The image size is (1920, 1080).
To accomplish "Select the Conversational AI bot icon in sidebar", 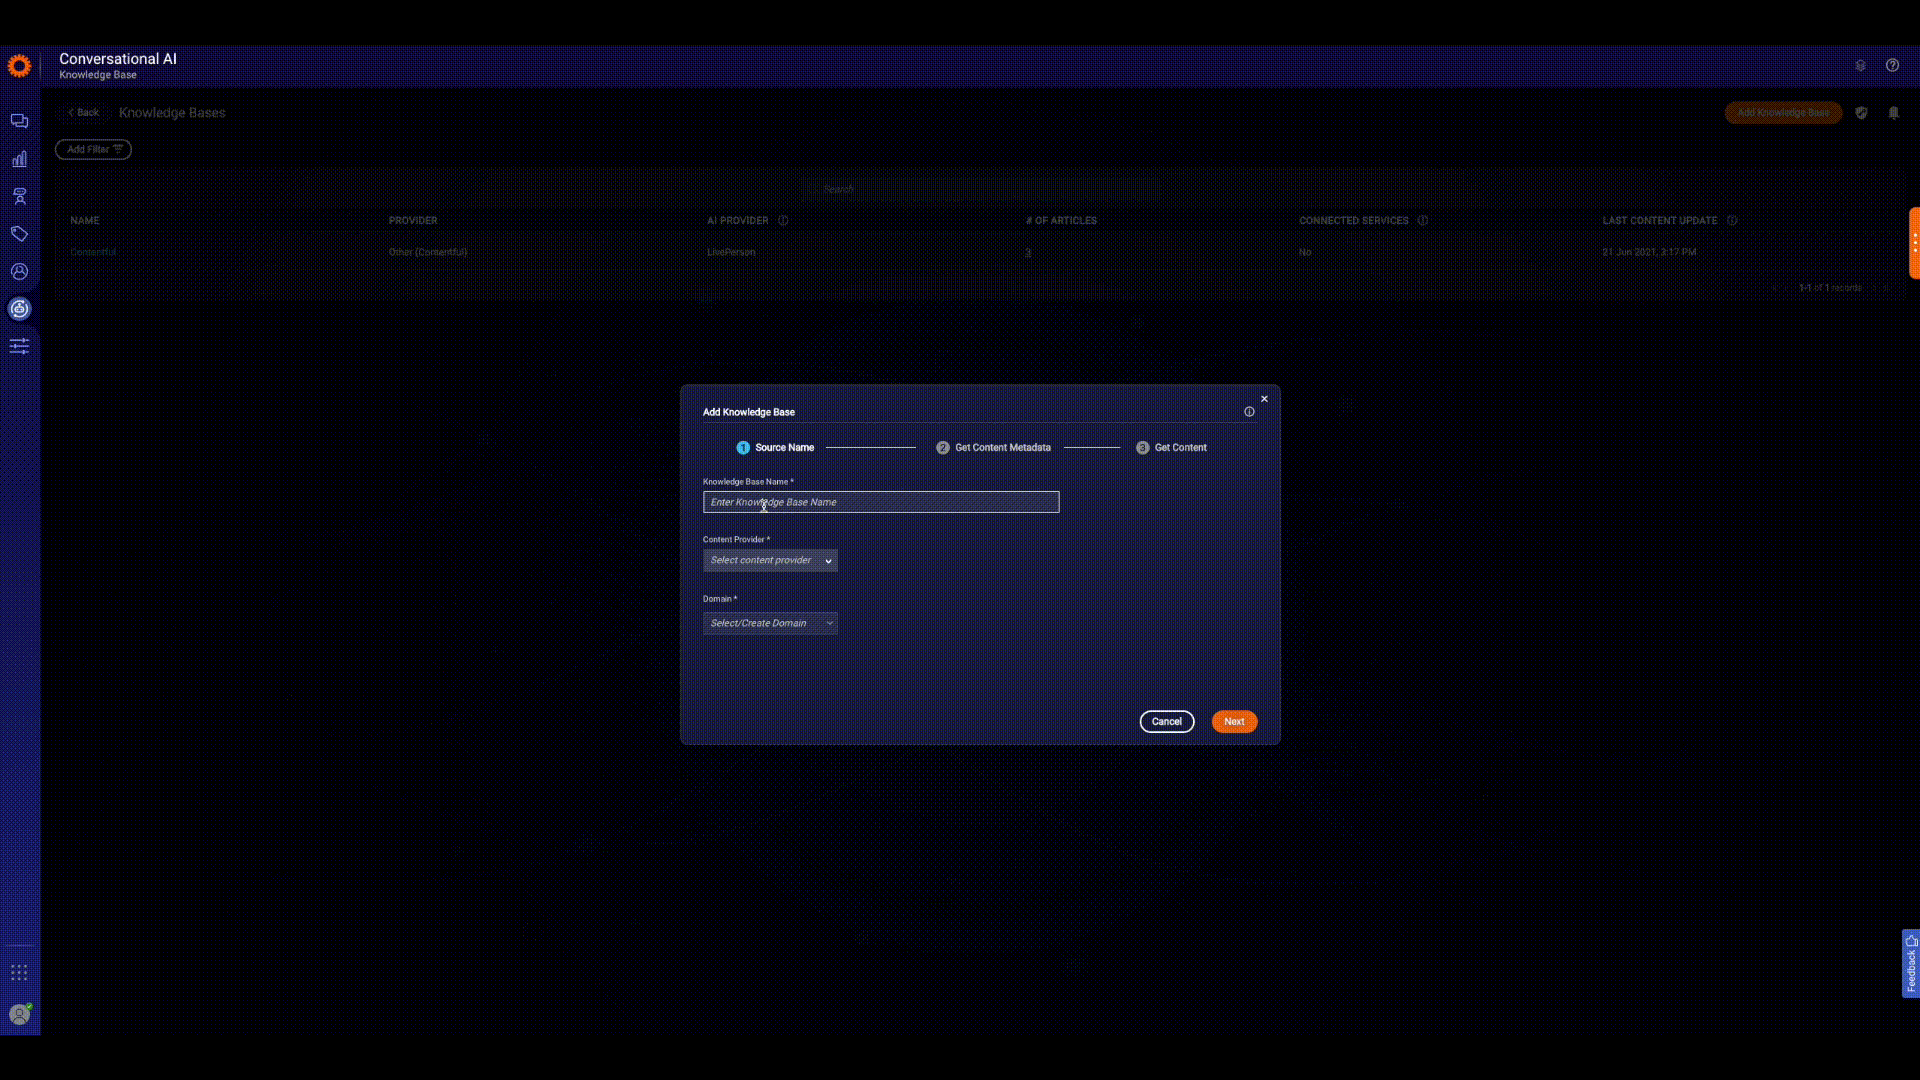I will (19, 309).
